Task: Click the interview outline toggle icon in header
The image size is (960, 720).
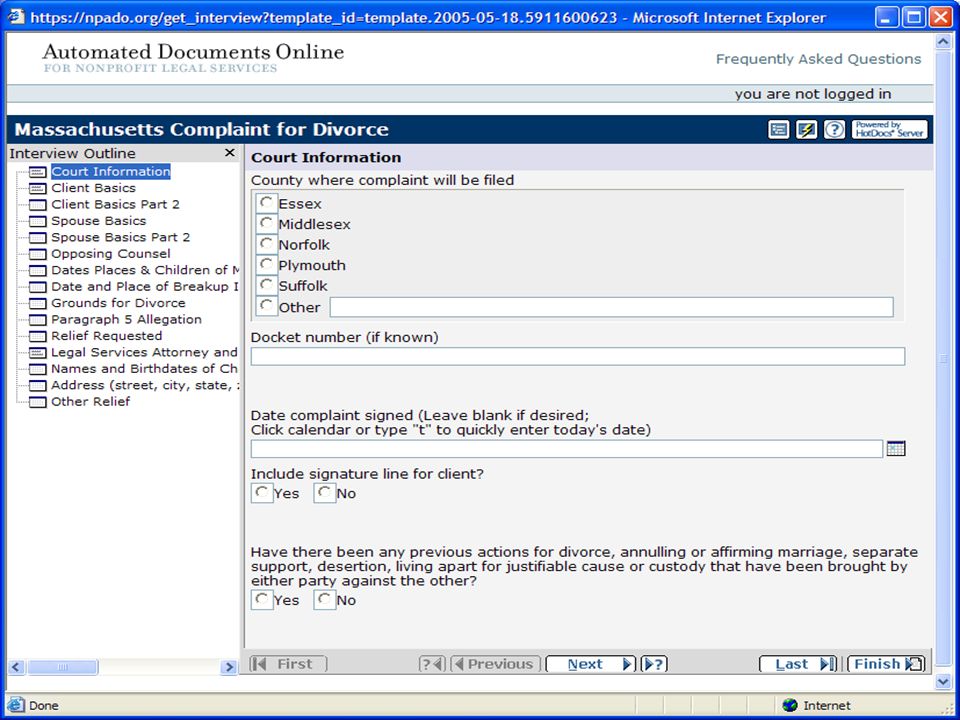Action: click(778, 130)
